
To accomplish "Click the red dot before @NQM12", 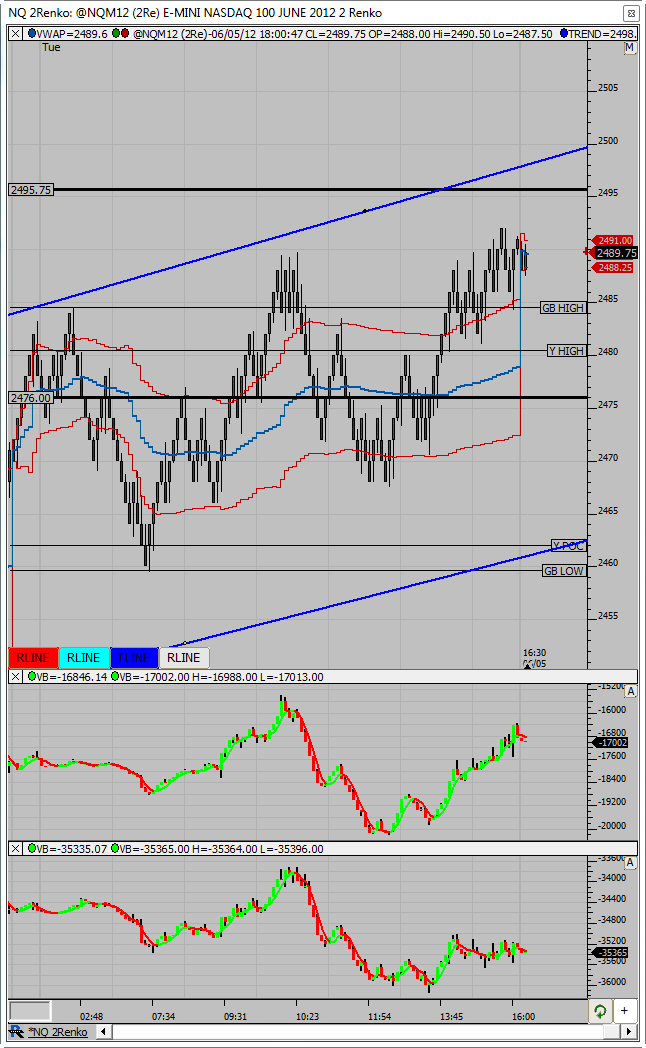I will click(125, 33).
